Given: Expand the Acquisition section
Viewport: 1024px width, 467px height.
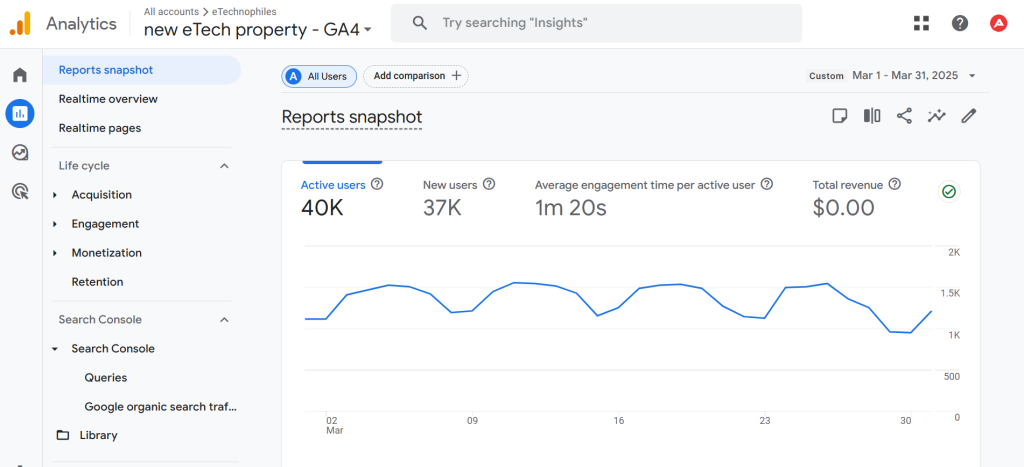Looking at the screenshot, I should coord(101,195).
